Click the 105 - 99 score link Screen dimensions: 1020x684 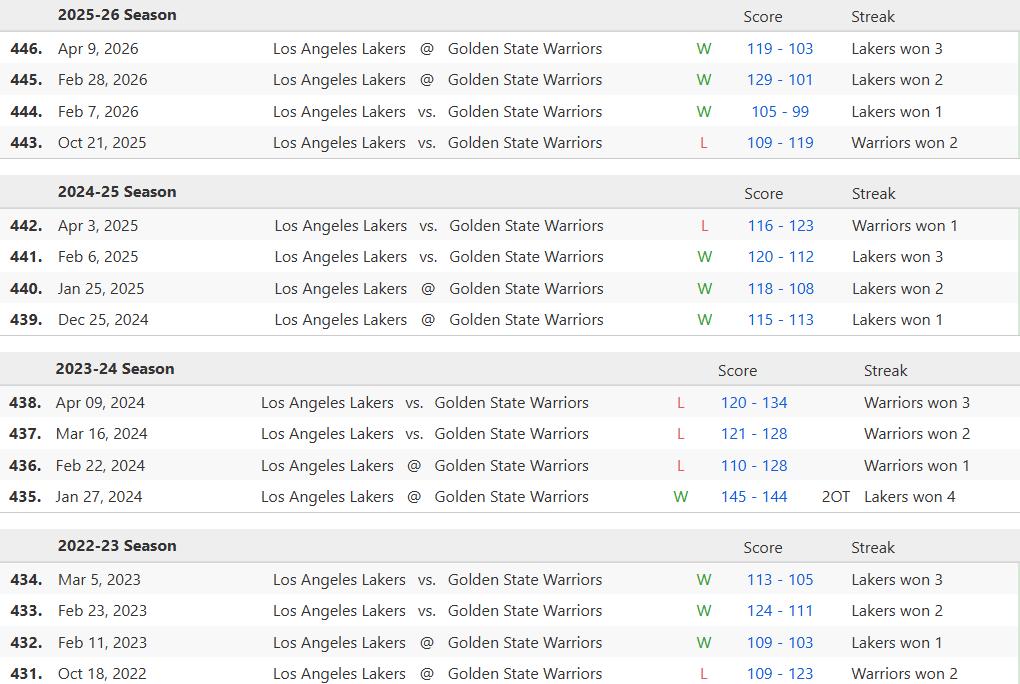tap(779, 111)
